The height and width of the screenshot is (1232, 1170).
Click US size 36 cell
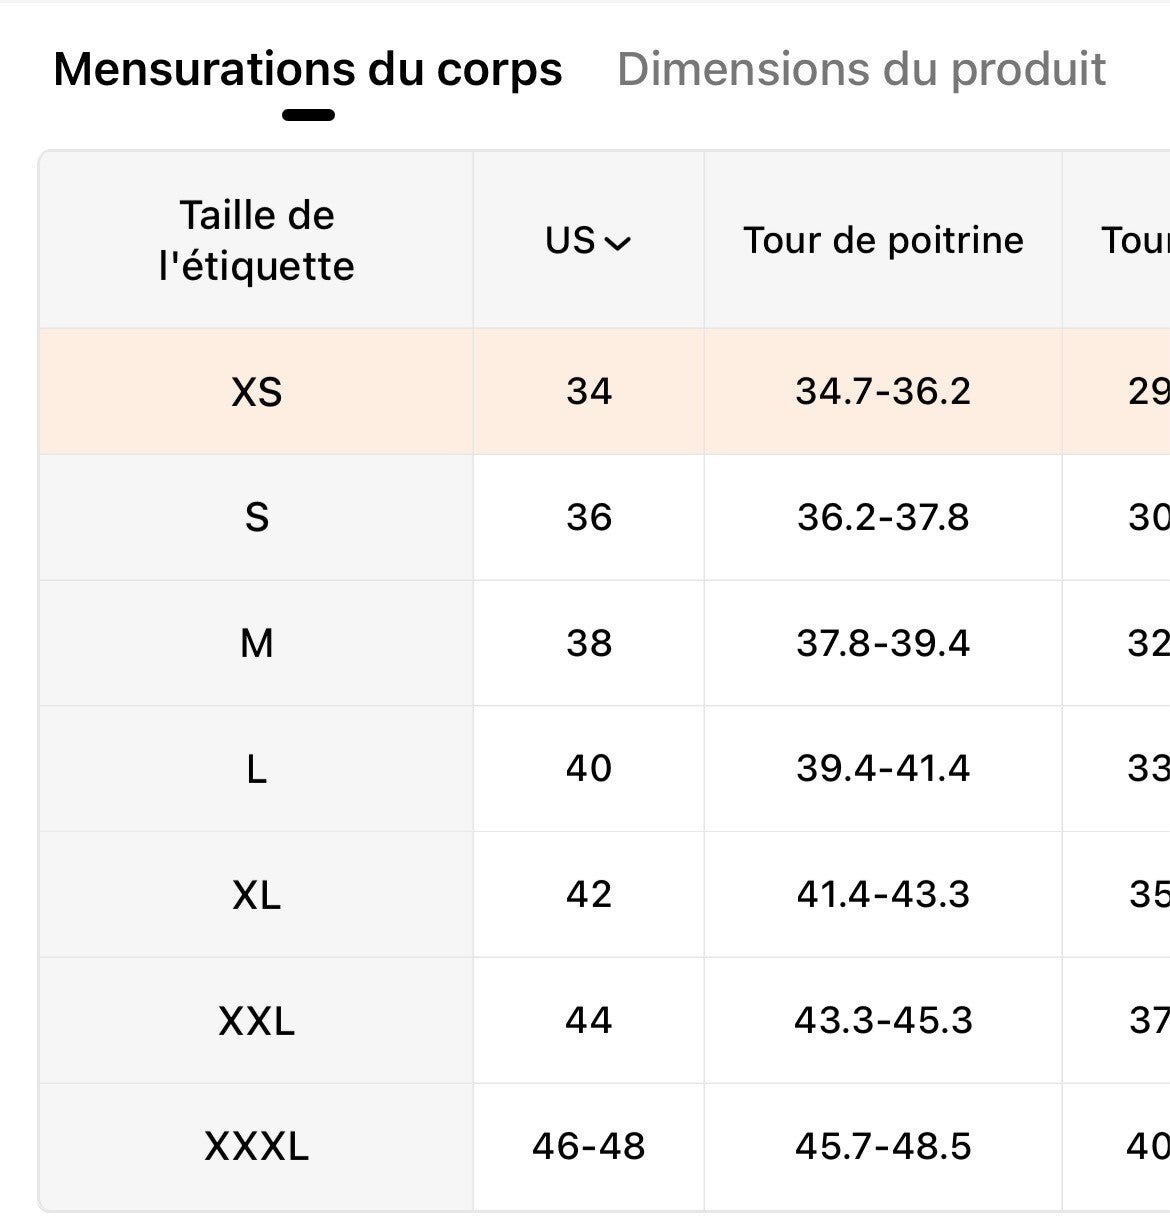pyautogui.click(x=588, y=518)
